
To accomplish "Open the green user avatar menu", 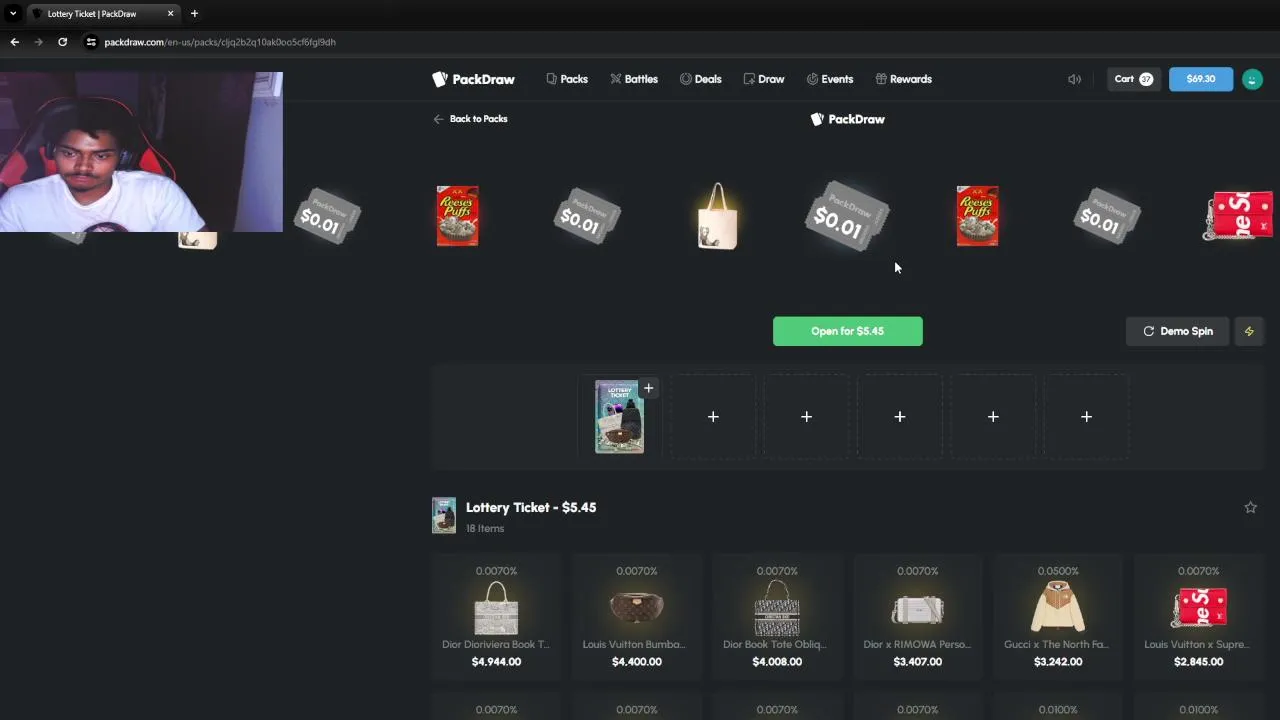I will (x=1252, y=79).
